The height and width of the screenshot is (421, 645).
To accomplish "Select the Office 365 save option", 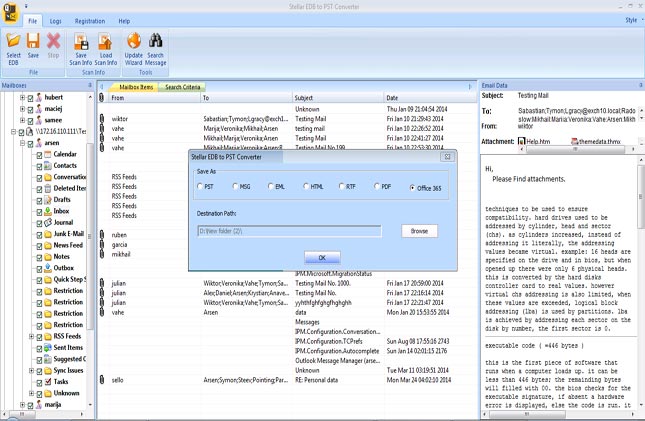I will click(x=412, y=188).
